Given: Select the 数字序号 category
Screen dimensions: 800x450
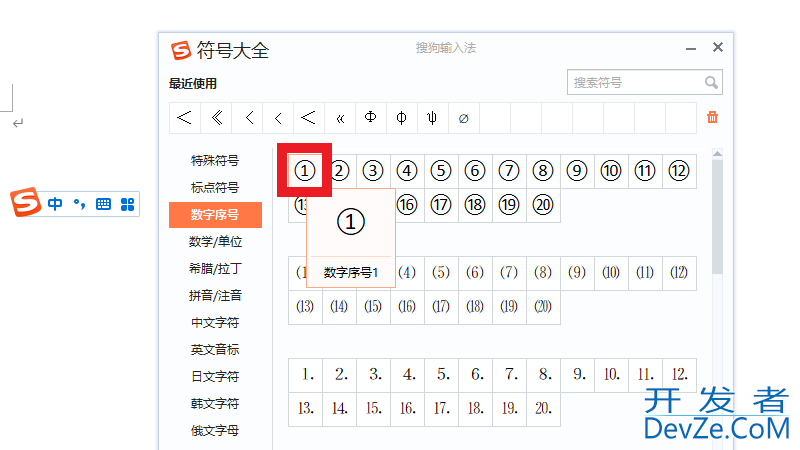Looking at the screenshot, I should tap(215, 215).
